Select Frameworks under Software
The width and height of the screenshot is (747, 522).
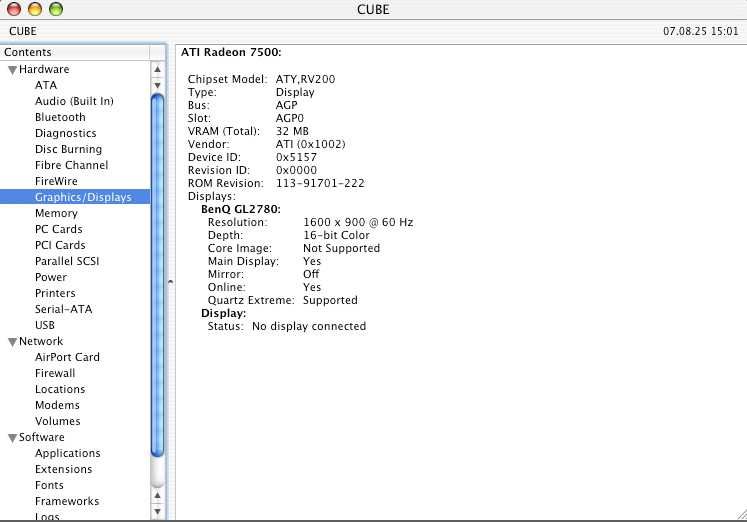click(67, 501)
